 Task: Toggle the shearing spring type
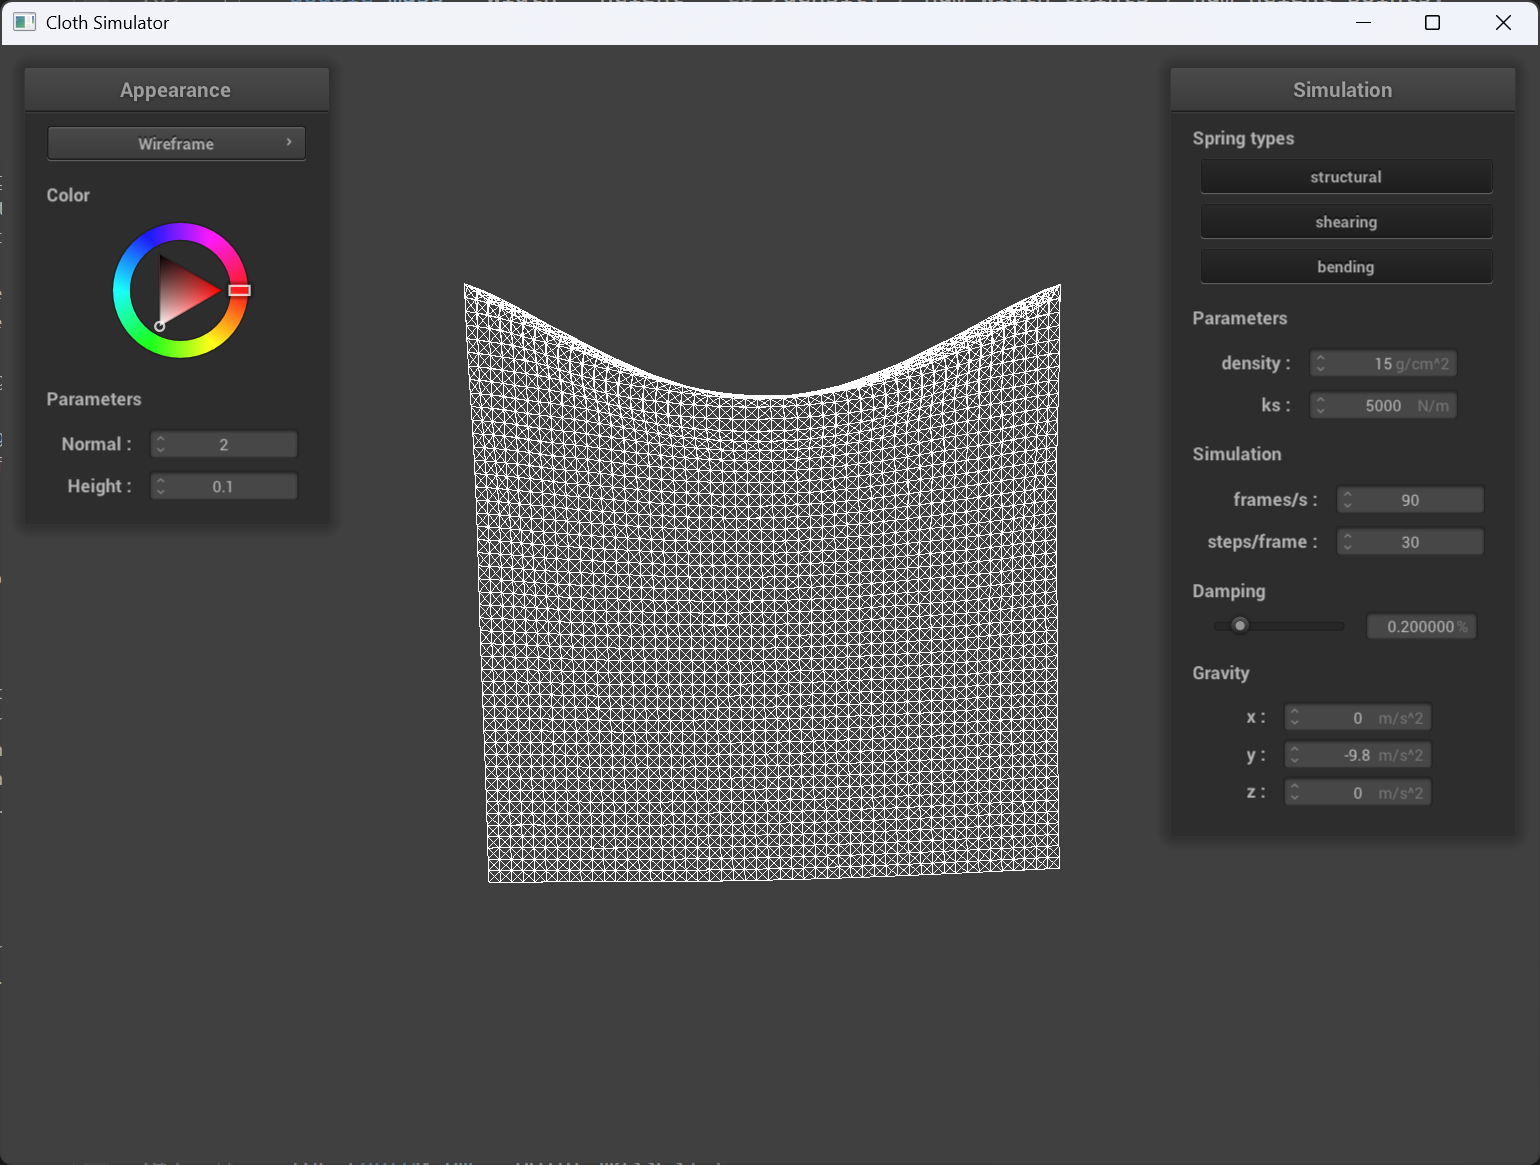[1346, 222]
